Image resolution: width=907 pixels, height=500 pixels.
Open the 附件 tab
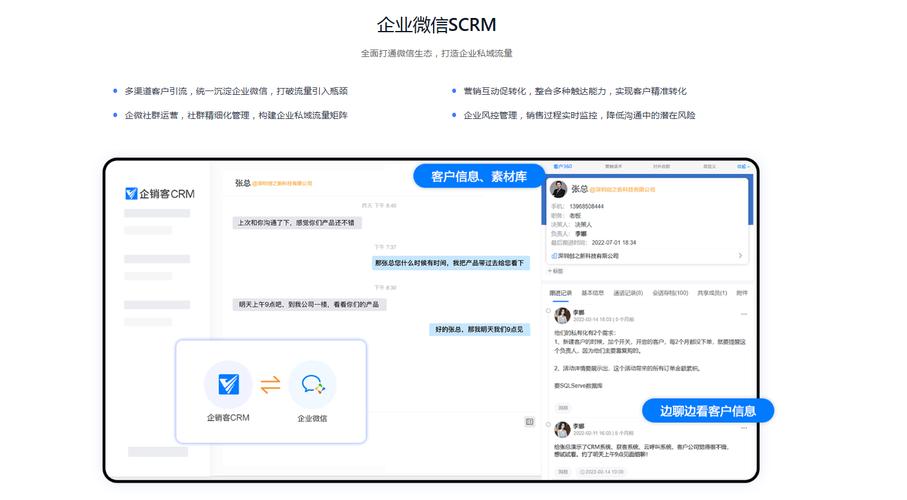pos(742,293)
